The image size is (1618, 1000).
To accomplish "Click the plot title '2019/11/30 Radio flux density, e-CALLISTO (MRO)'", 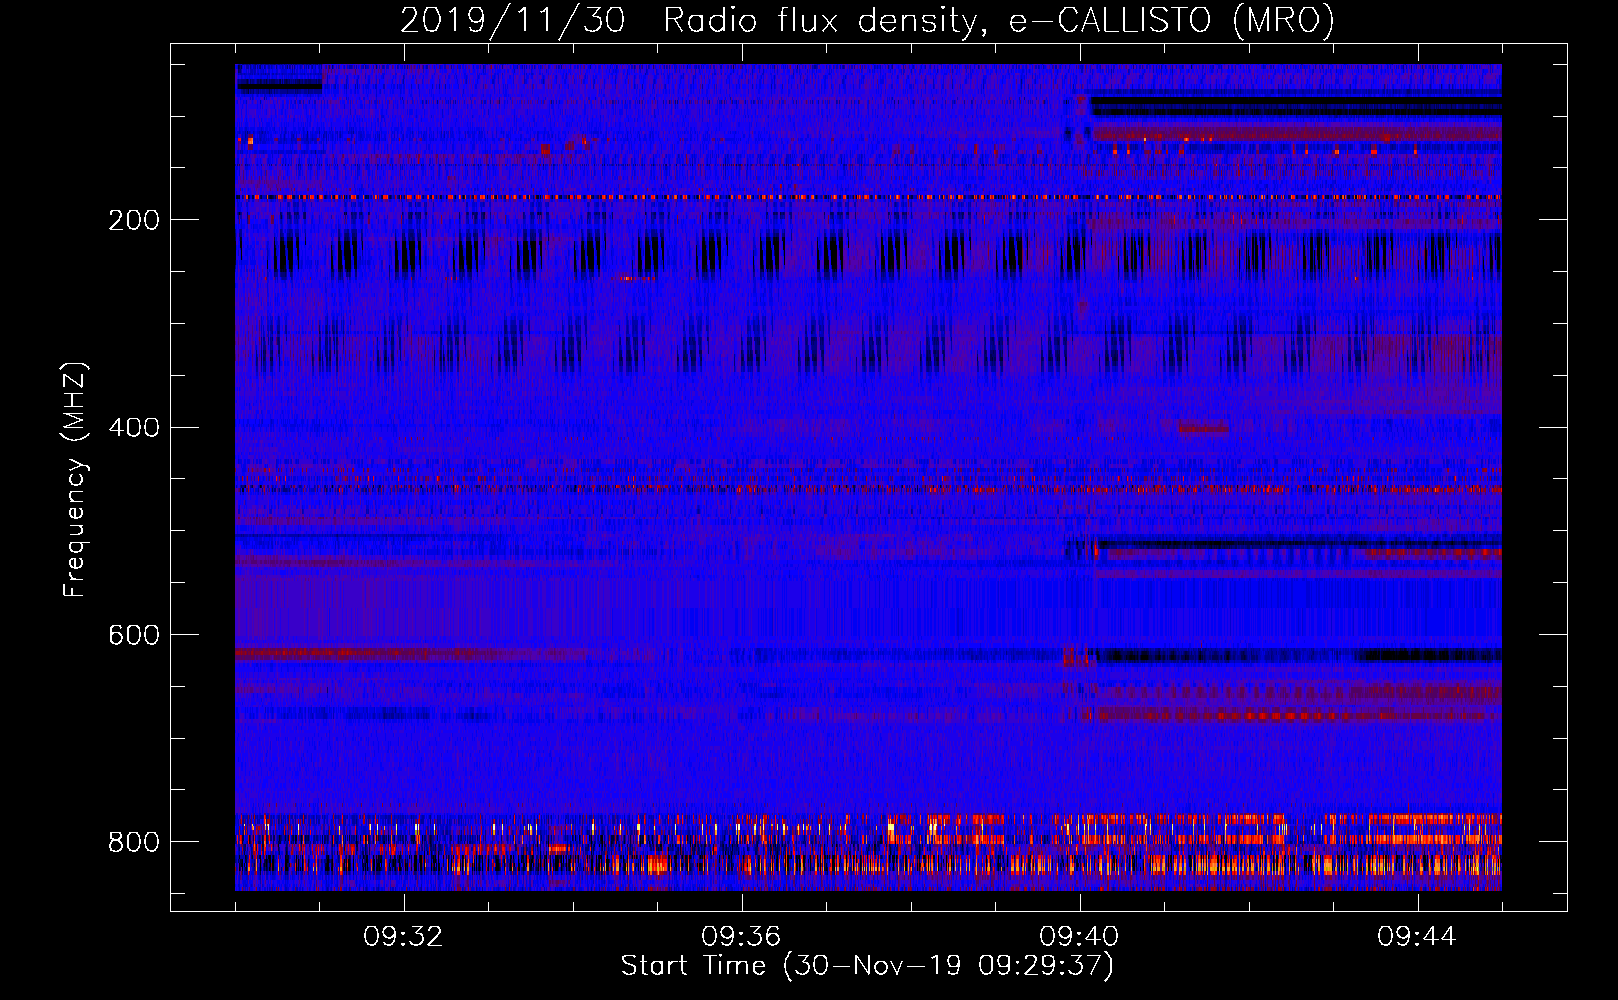I will (x=867, y=20).
